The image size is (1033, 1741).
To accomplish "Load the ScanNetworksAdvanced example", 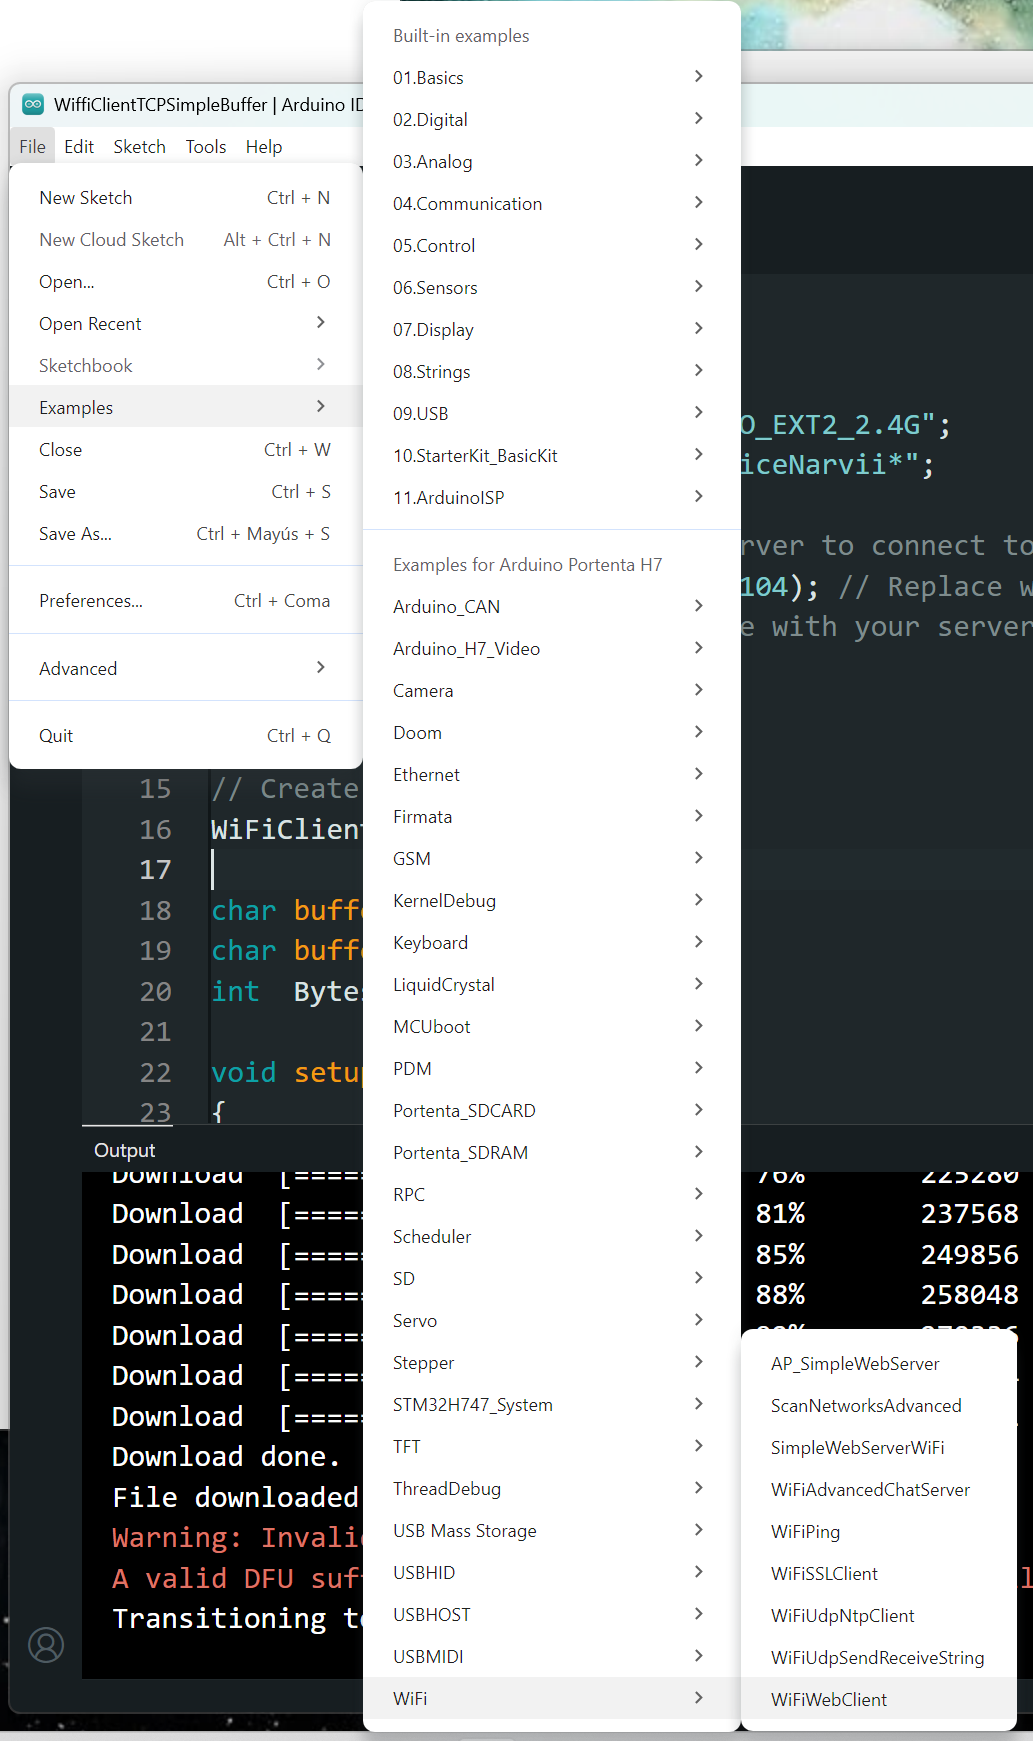I will click(x=879, y=1406).
